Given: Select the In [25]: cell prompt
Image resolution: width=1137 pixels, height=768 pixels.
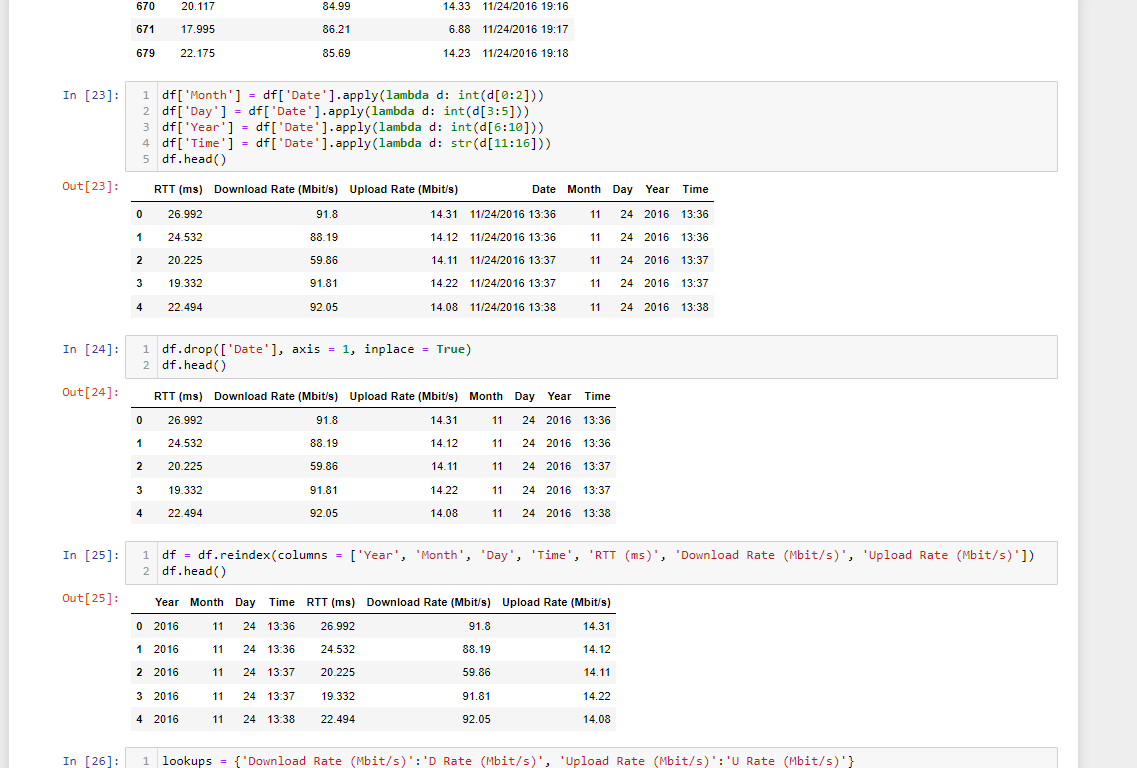Looking at the screenshot, I should point(91,555).
